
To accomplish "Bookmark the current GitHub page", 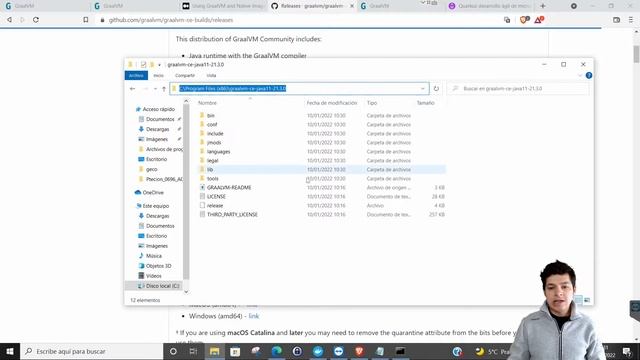I will click(x=86, y=20).
